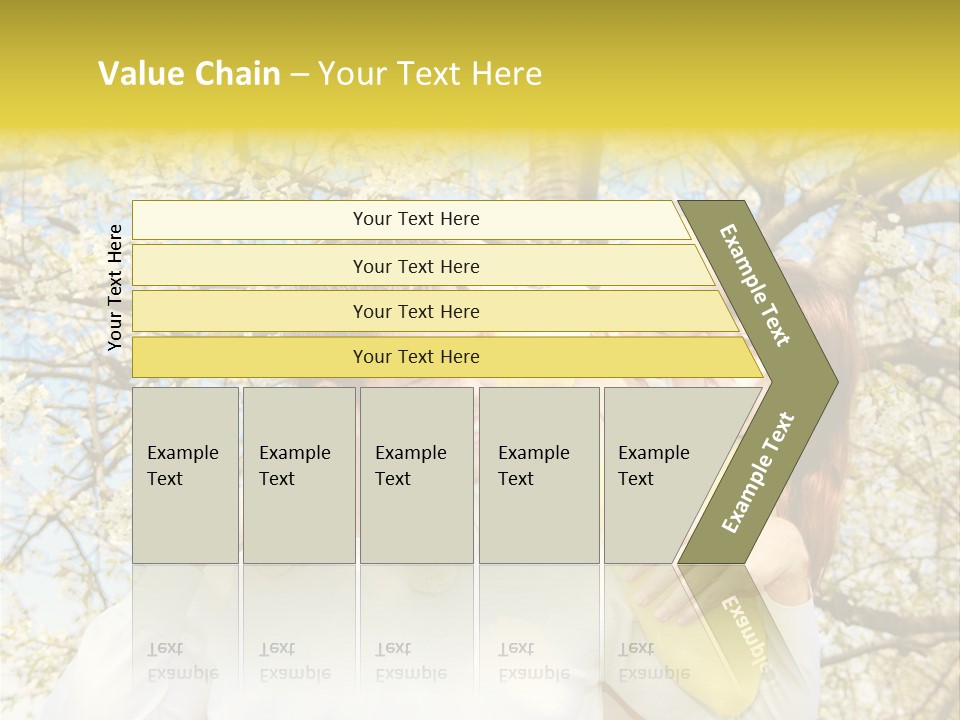Click the darkest yellow 'Your Text Here' bar
The image size is (960, 720).
(416, 357)
